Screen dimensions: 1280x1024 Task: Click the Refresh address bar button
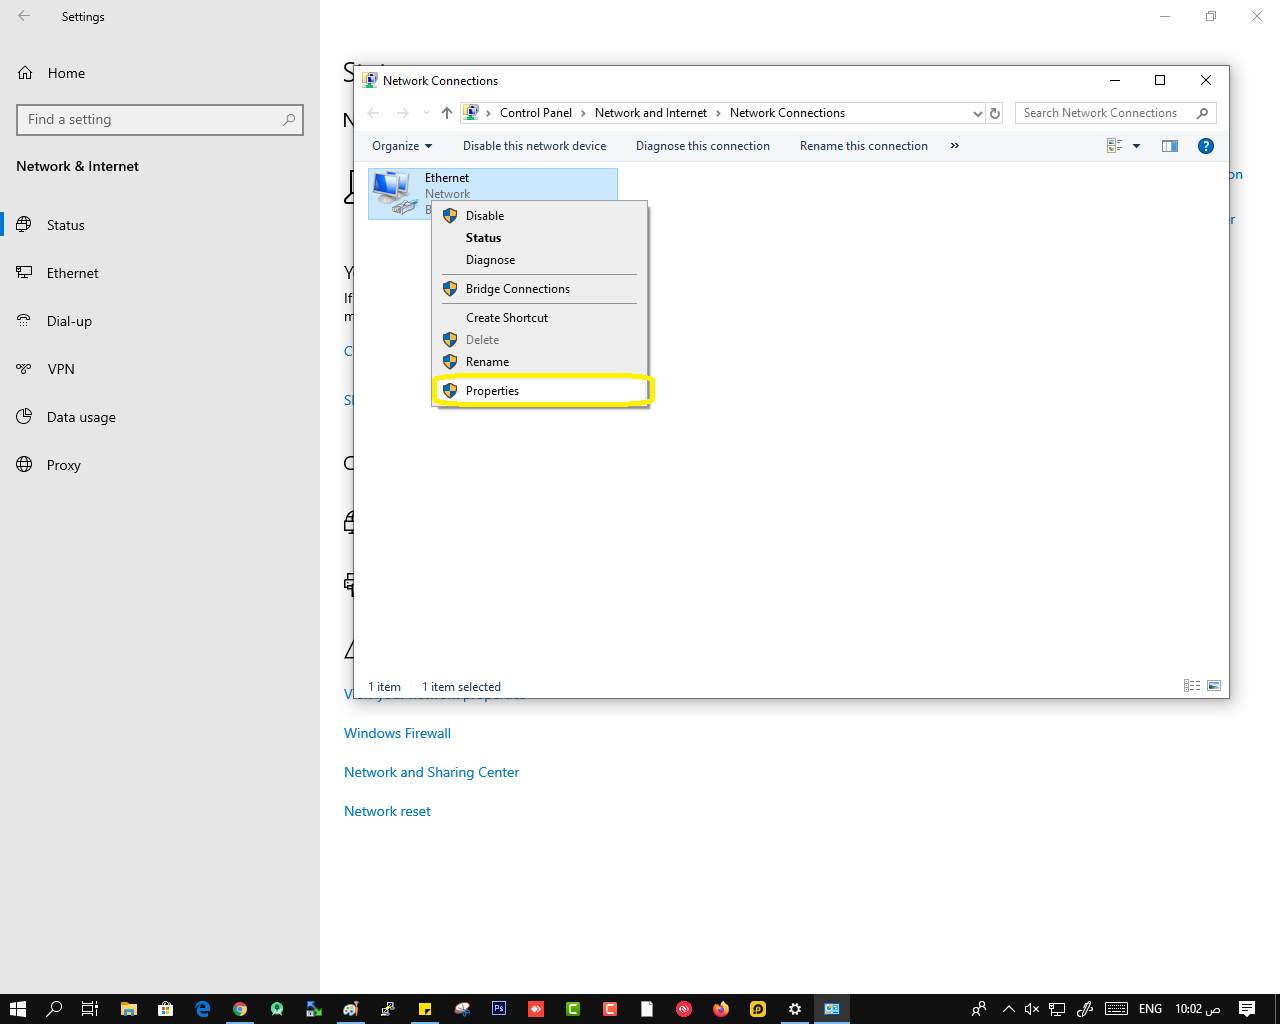coord(995,113)
